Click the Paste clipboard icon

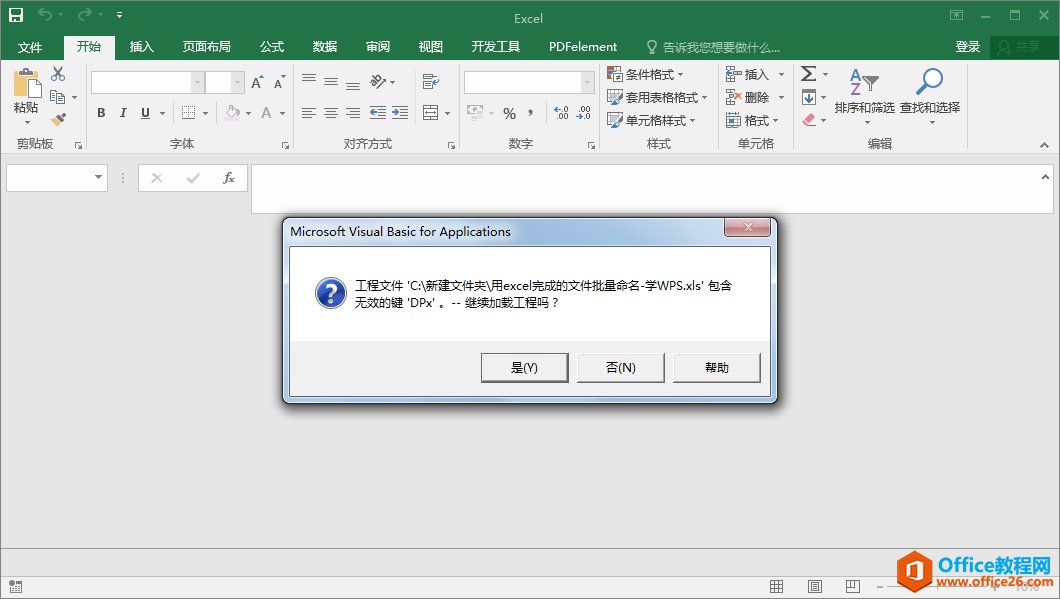[26, 83]
